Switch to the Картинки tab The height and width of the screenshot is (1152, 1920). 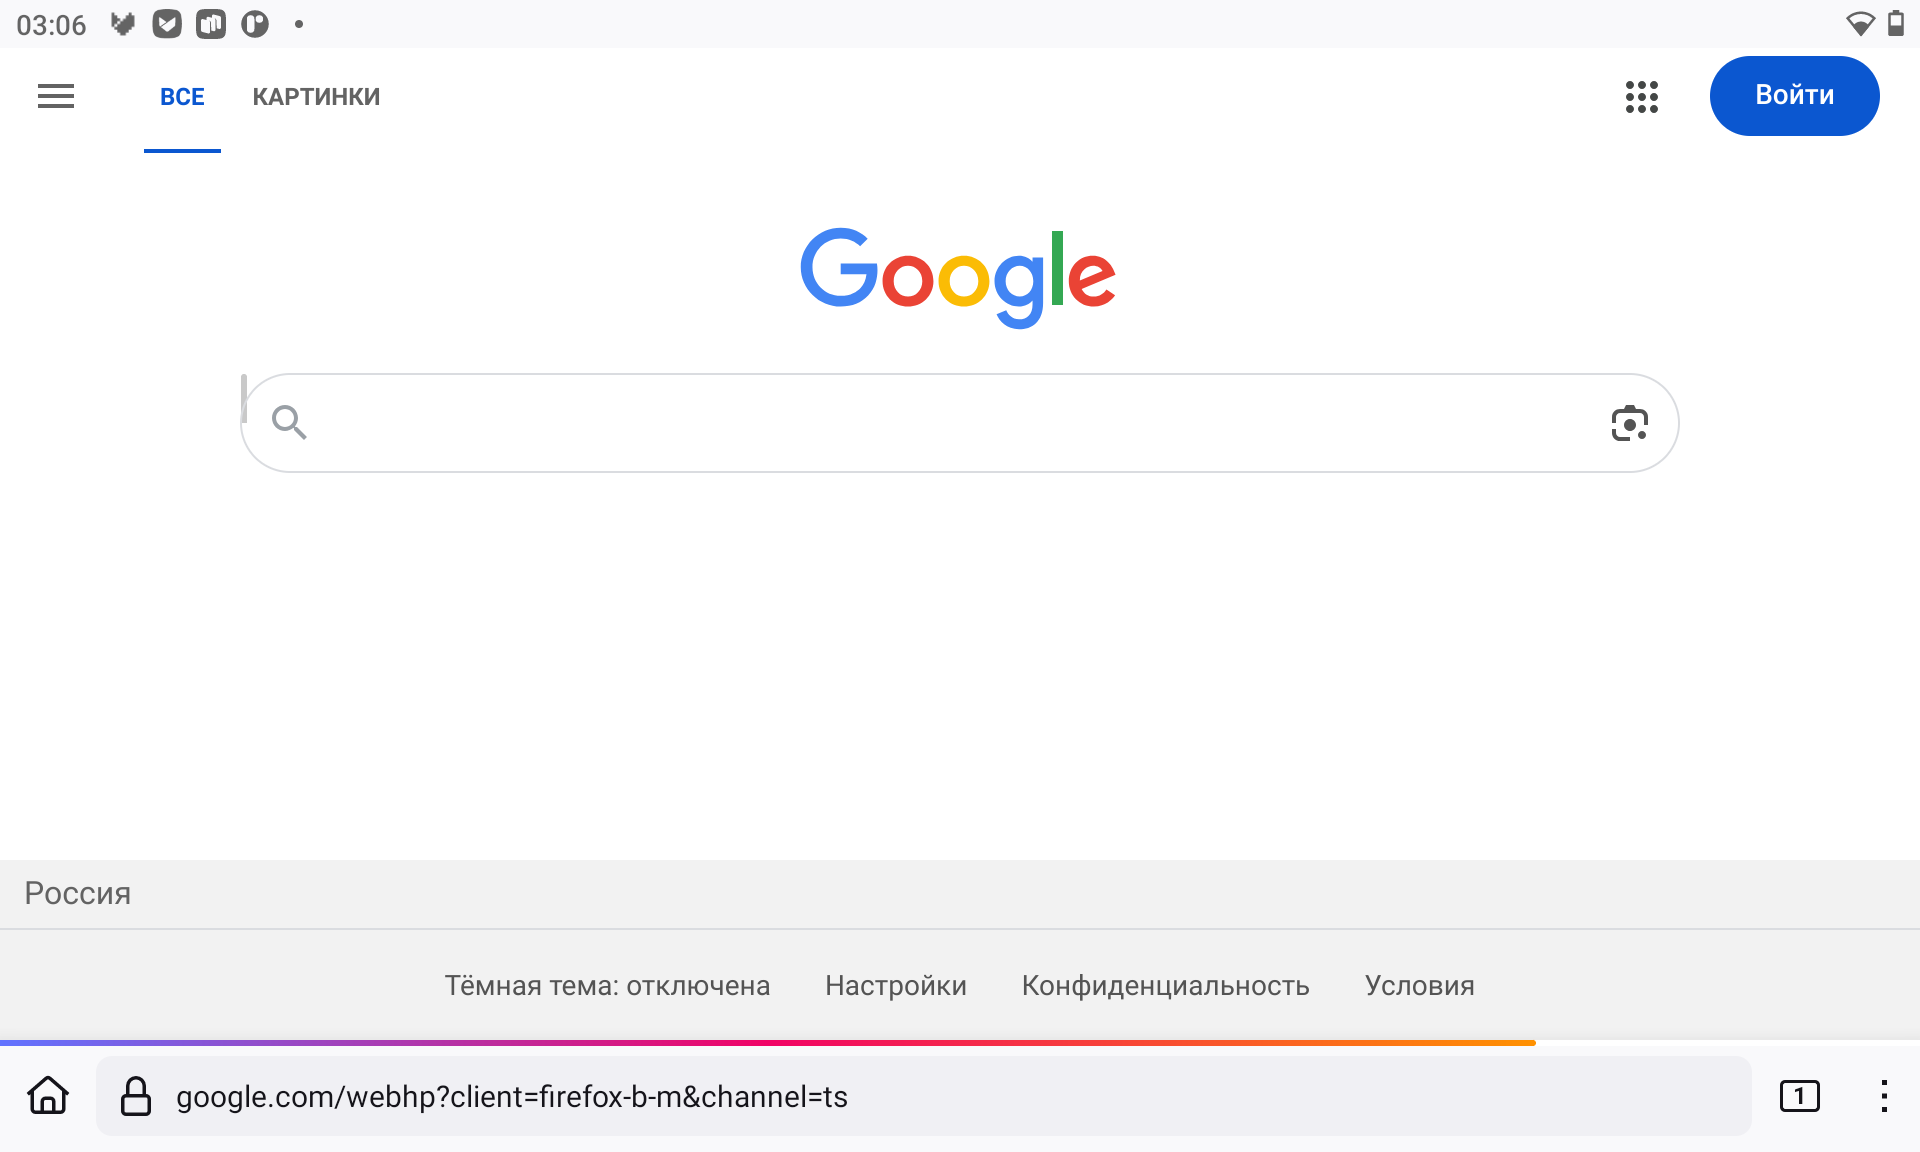tap(316, 97)
